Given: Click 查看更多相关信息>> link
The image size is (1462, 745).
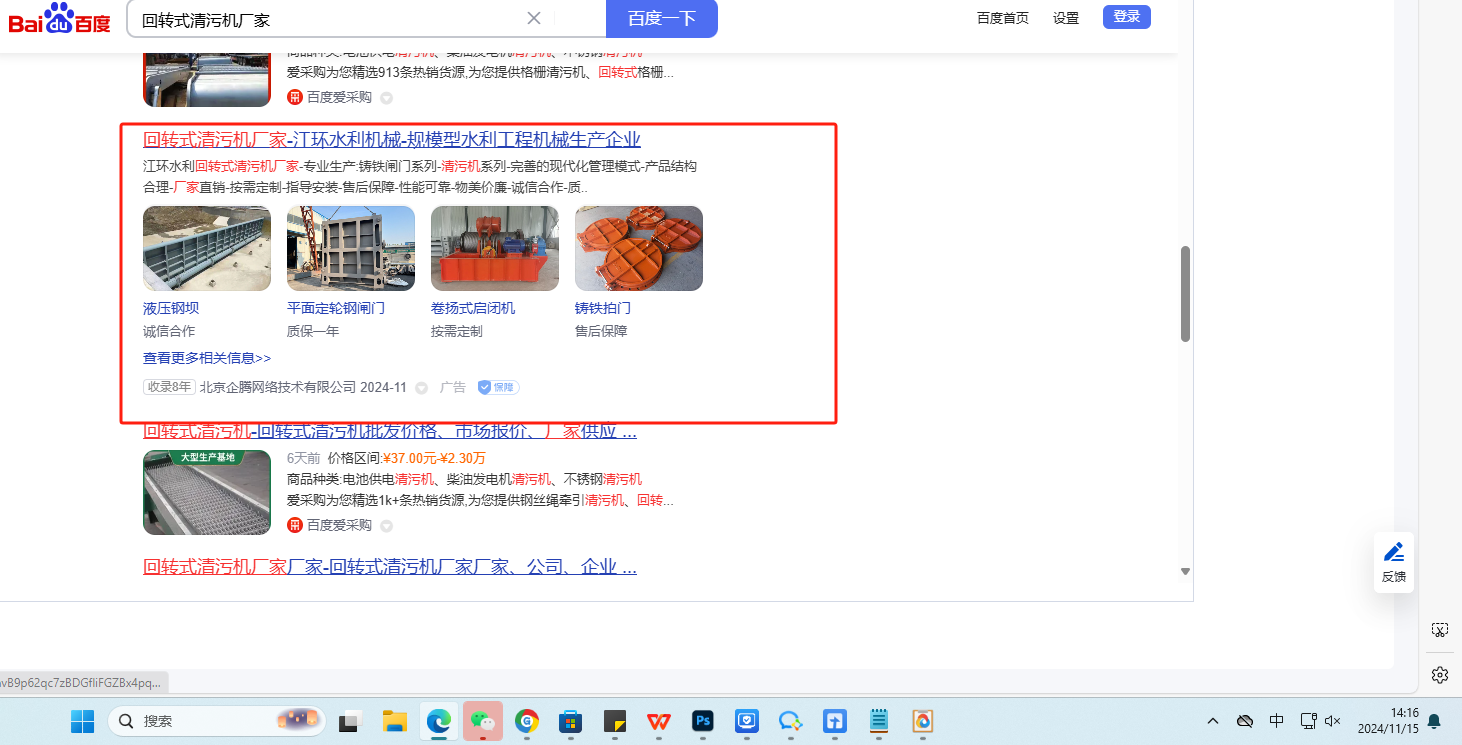Looking at the screenshot, I should pyautogui.click(x=207, y=358).
